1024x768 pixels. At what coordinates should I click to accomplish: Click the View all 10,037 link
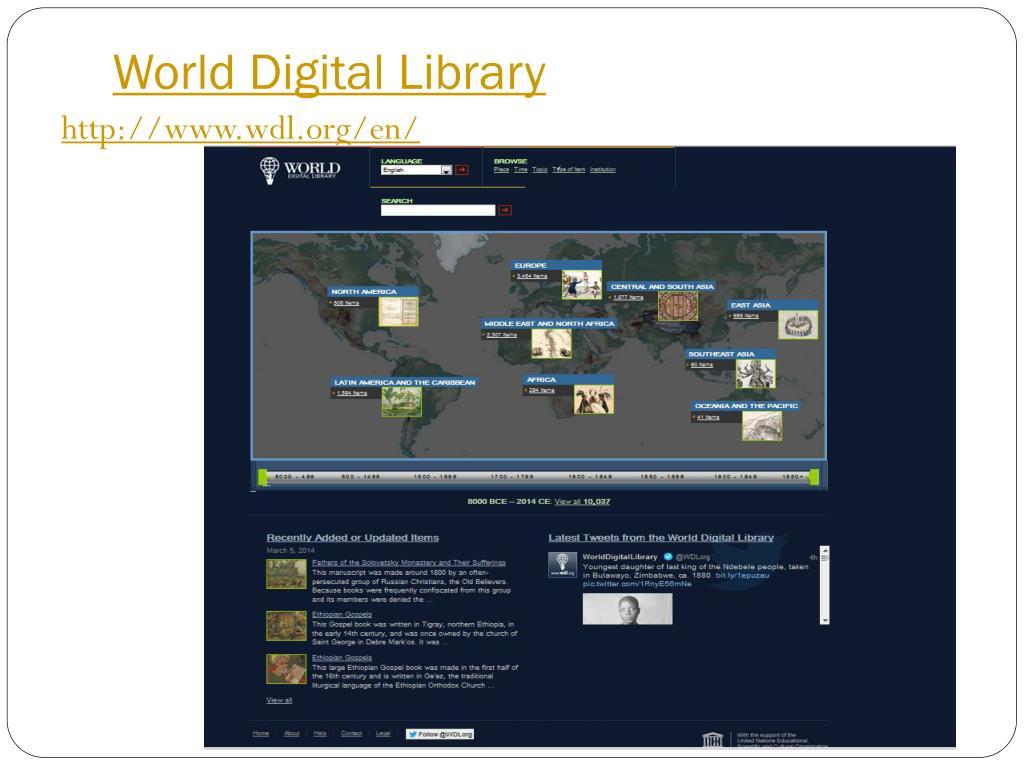583,502
